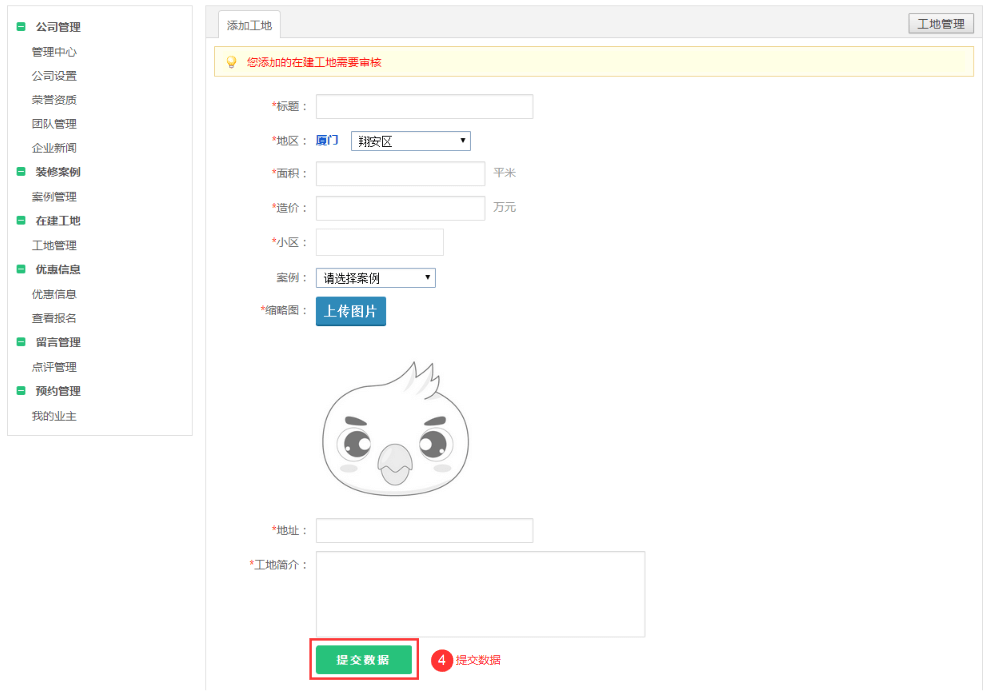Image resolution: width=989 pixels, height=700 pixels.
Task: Click the lightbulb tip icon
Action: [231, 62]
